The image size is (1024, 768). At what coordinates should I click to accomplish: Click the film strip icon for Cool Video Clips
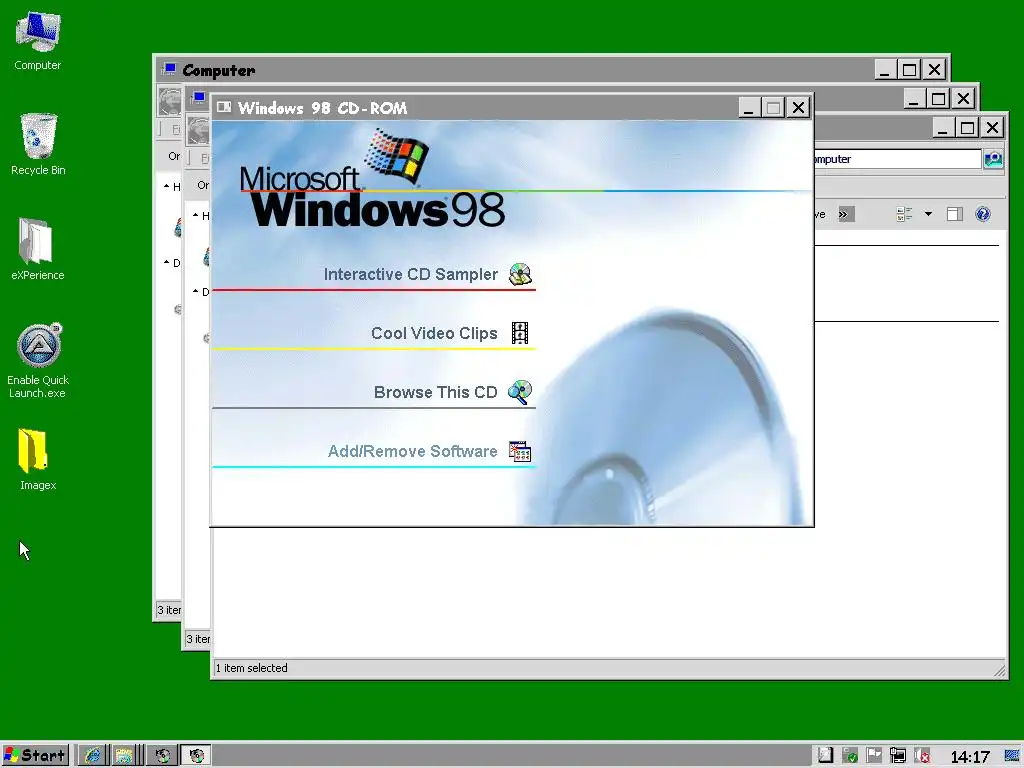point(520,333)
